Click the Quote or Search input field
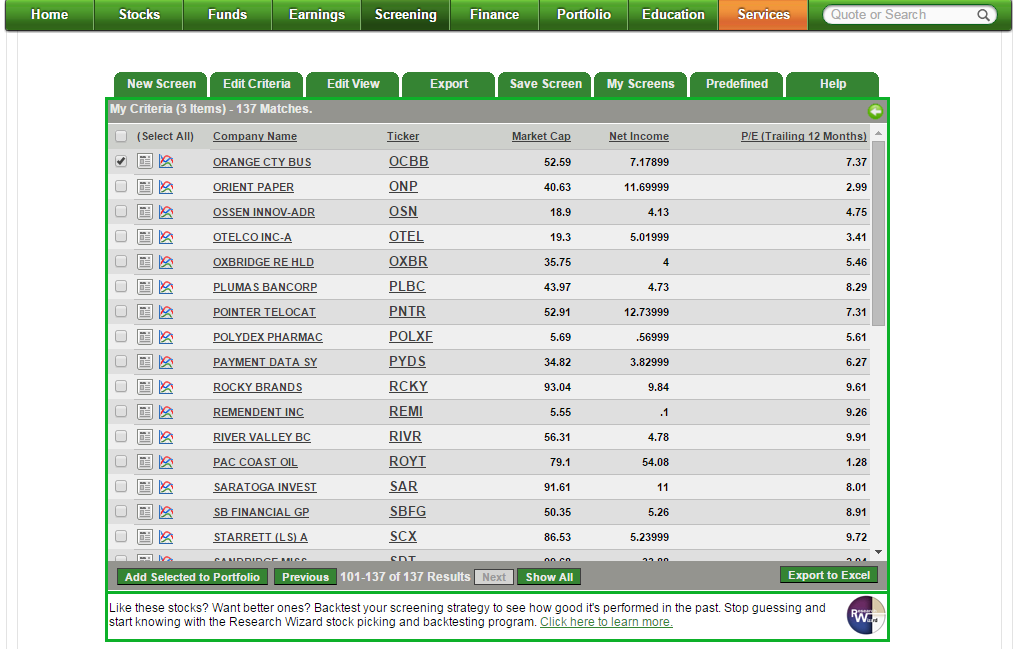 click(x=902, y=14)
